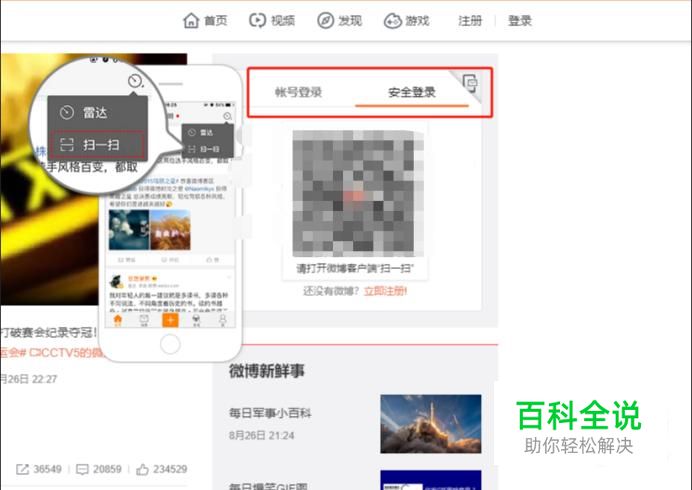Select 雷达 in the magnified menu
692x490 pixels.
click(98, 113)
